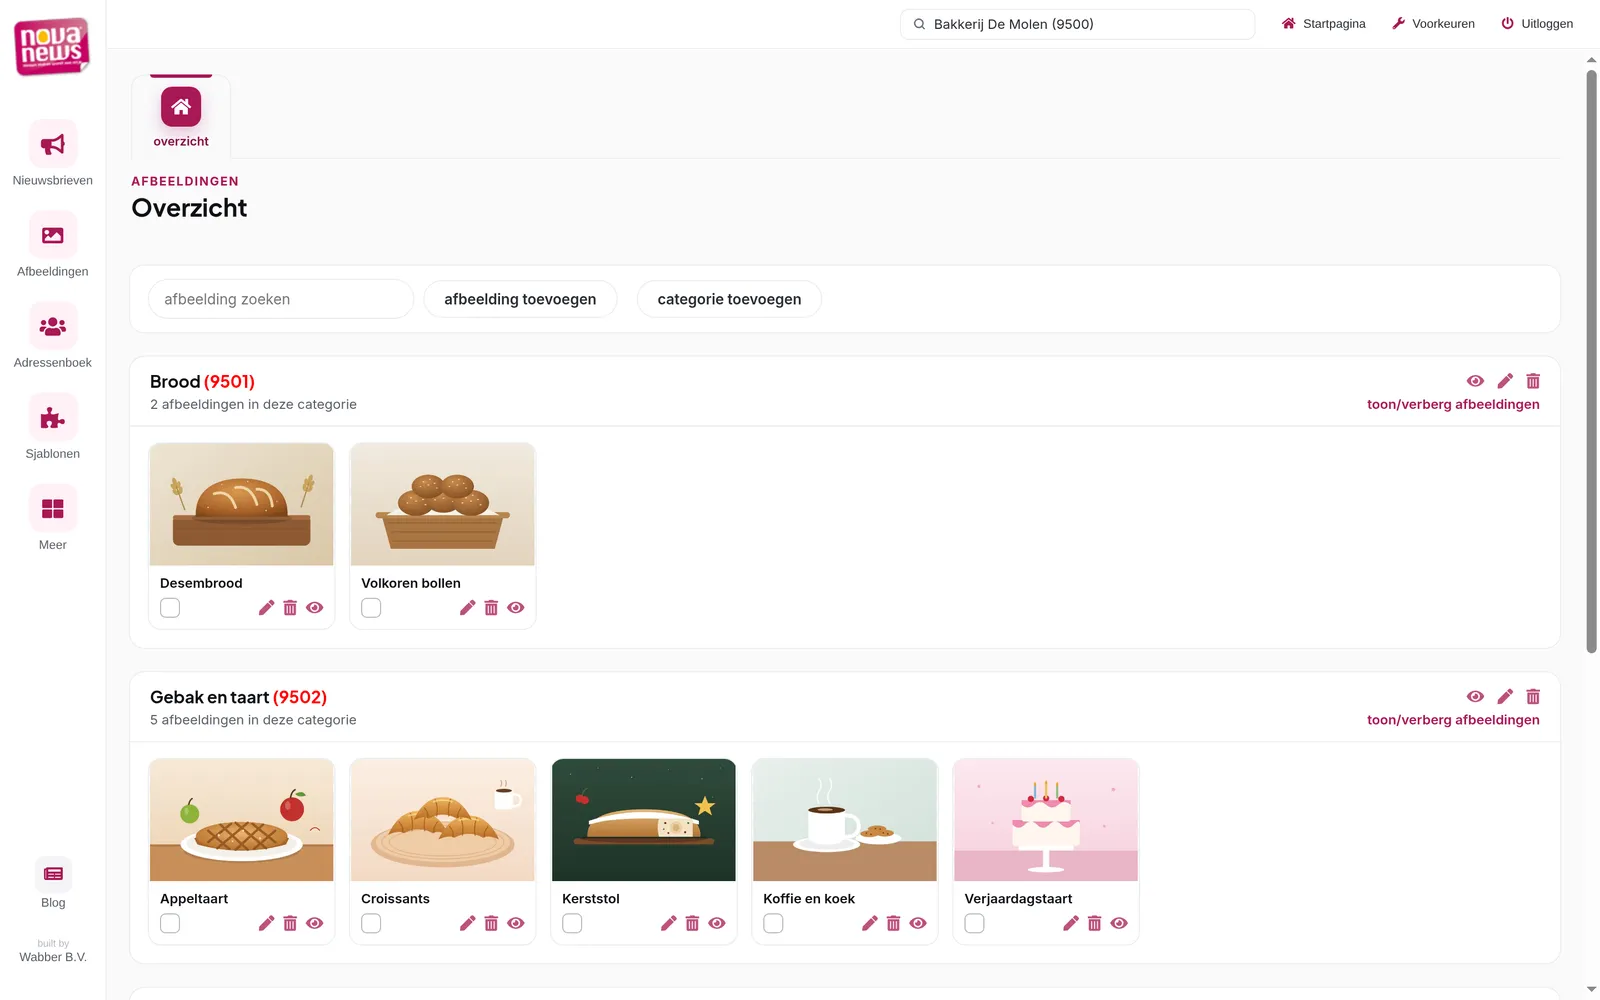Delete the Gebak en taart category
The image size is (1600, 1000).
coord(1533,697)
